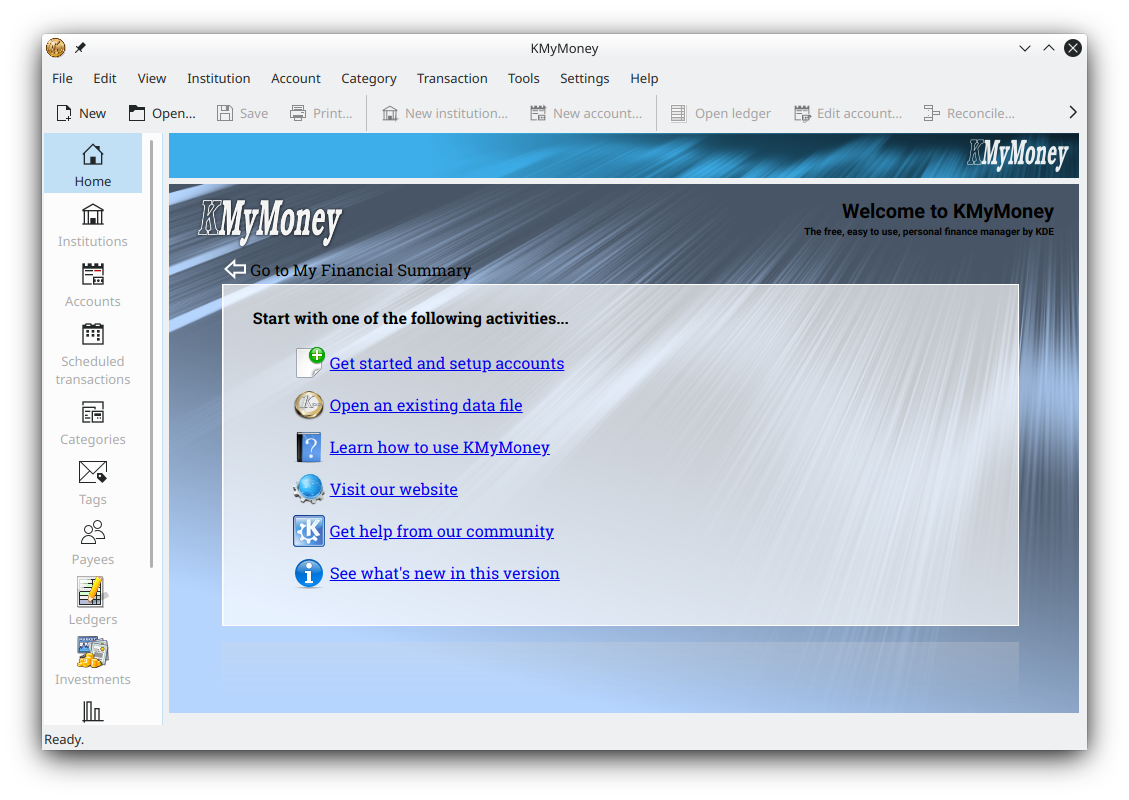Open the Tools menu

coord(523,78)
